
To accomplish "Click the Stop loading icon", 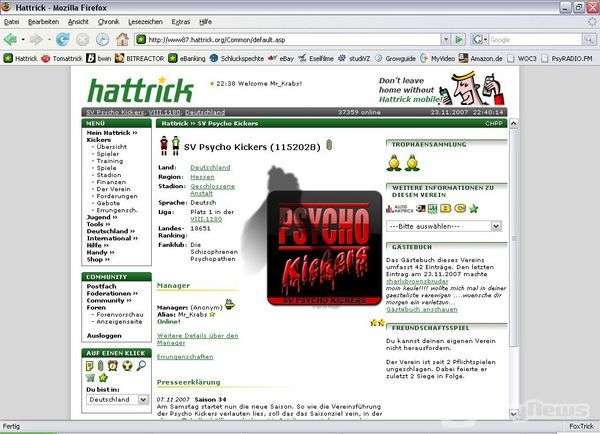I will click(x=82, y=39).
